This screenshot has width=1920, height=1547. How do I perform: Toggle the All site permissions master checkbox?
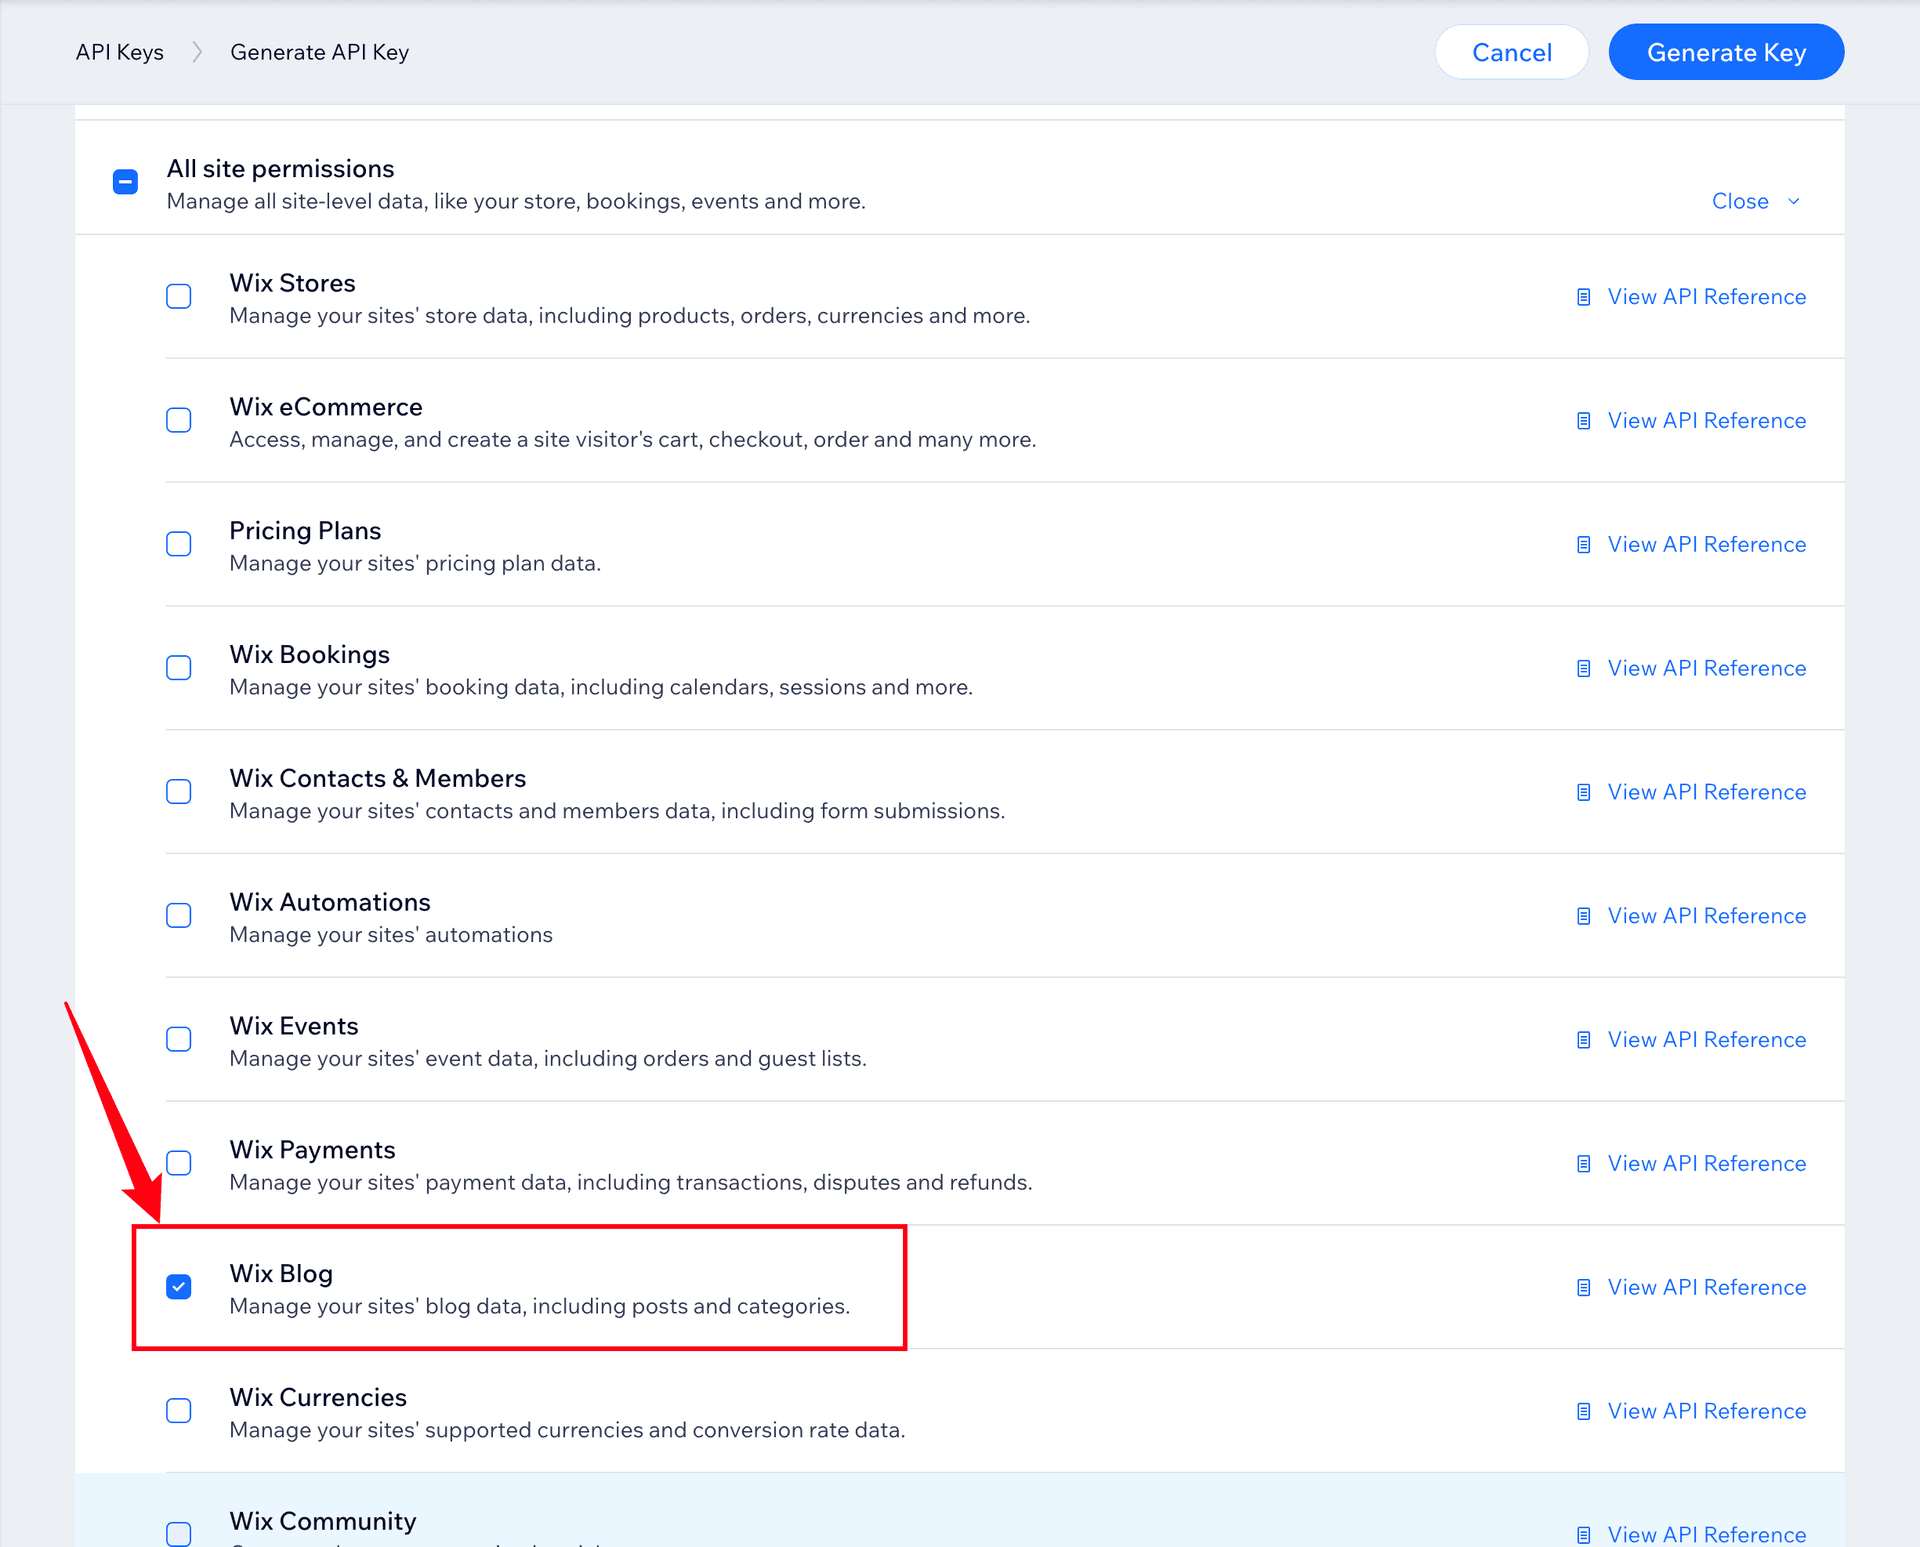click(x=125, y=181)
